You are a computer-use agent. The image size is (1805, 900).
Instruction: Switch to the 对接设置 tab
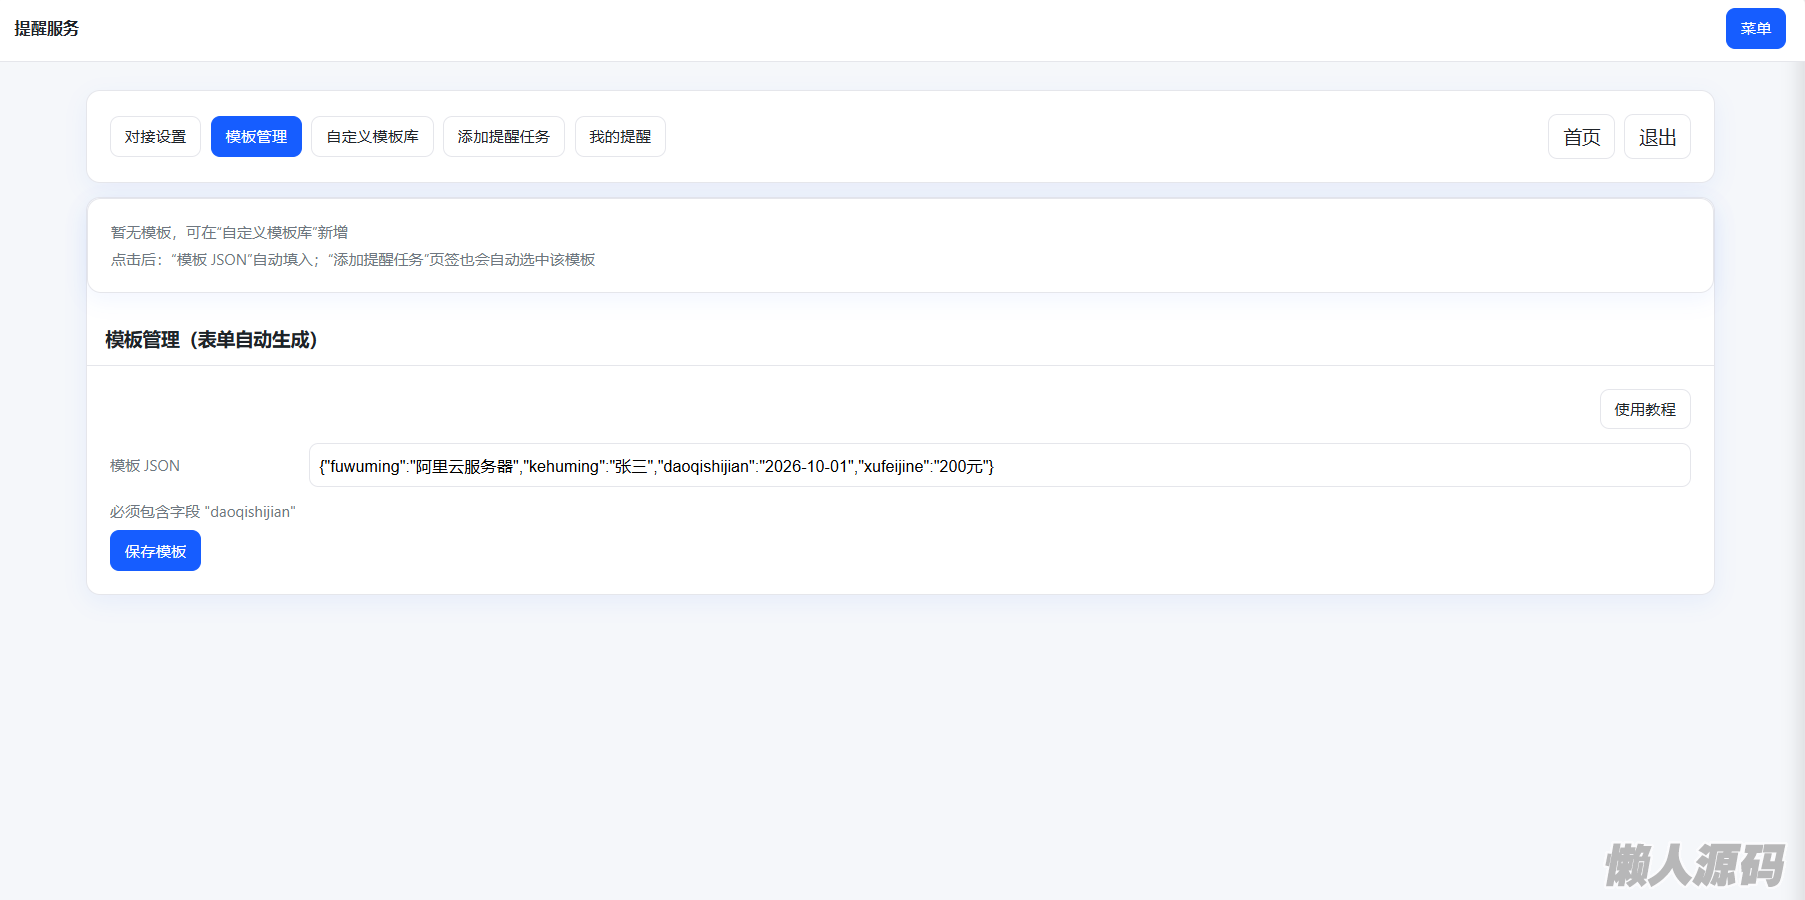pos(155,137)
